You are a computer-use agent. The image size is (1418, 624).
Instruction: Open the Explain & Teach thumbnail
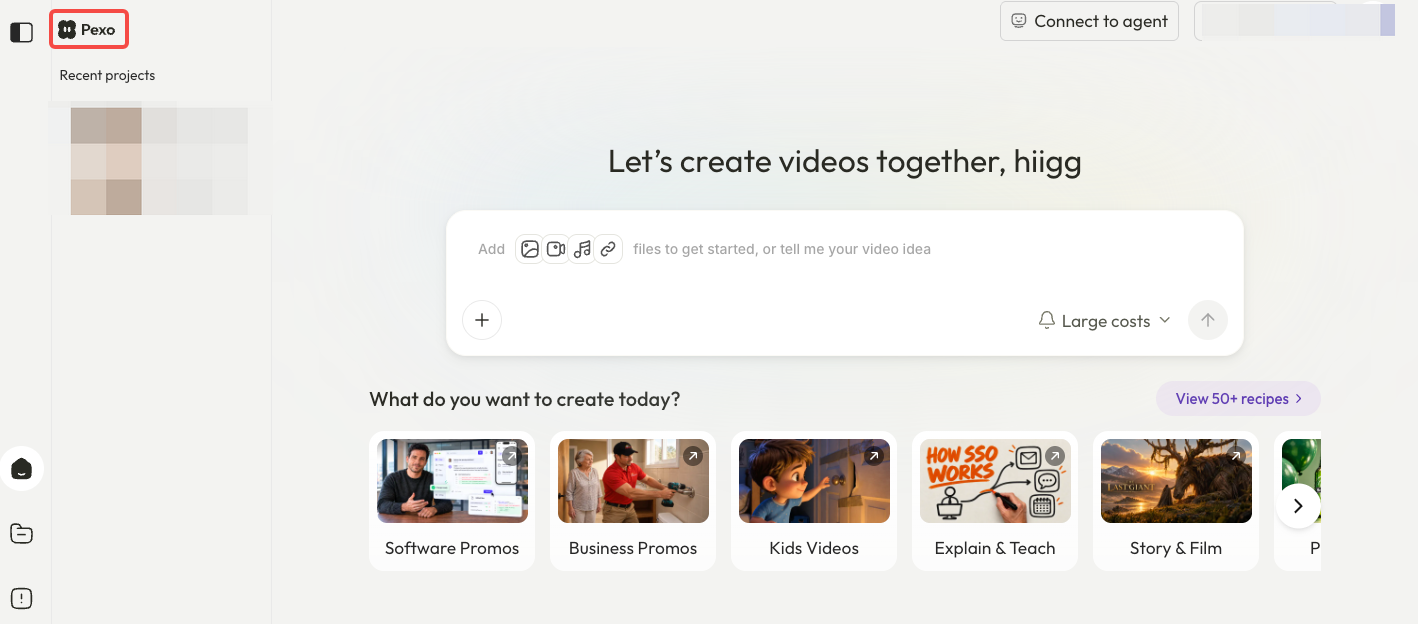[x=995, y=481]
